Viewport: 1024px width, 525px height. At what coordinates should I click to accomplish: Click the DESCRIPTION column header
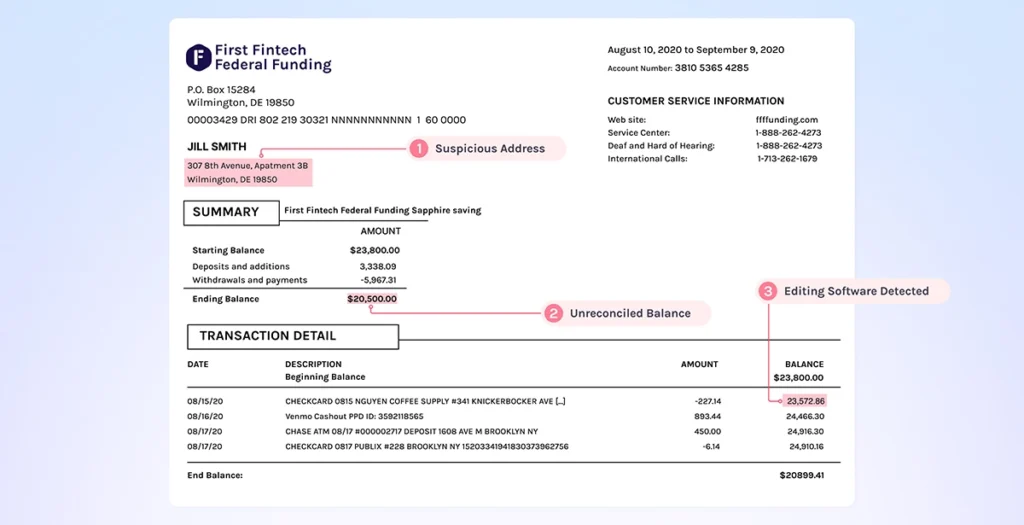[313, 364]
